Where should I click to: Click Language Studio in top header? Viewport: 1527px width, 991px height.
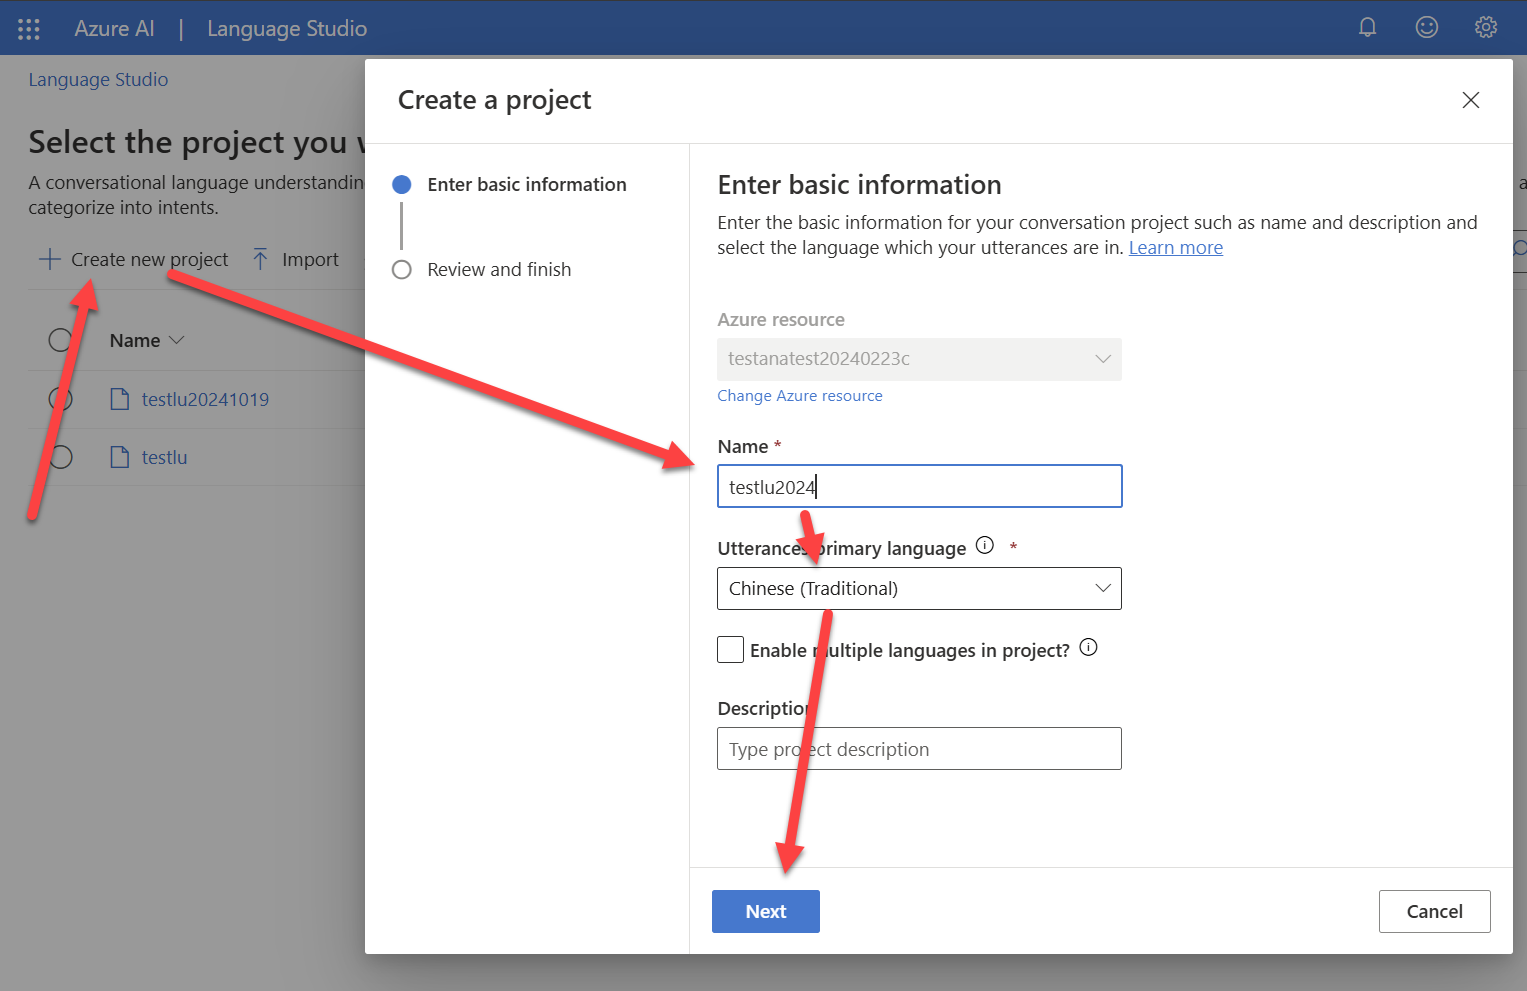tap(287, 28)
